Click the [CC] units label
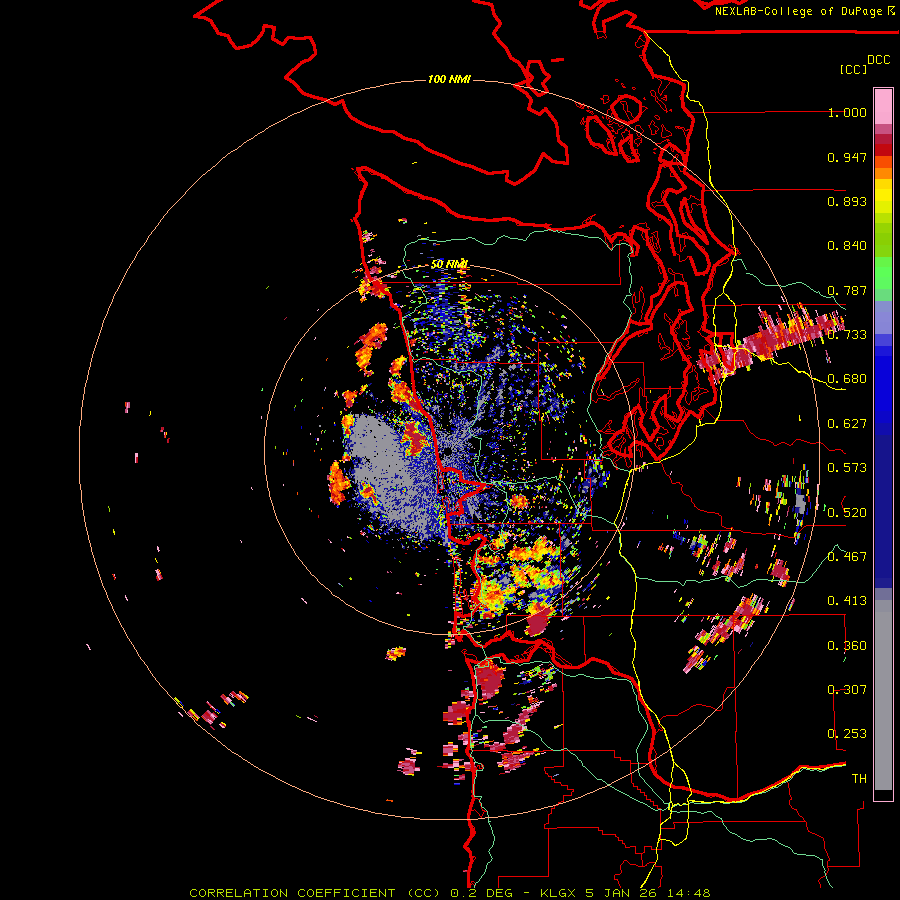 854,69
